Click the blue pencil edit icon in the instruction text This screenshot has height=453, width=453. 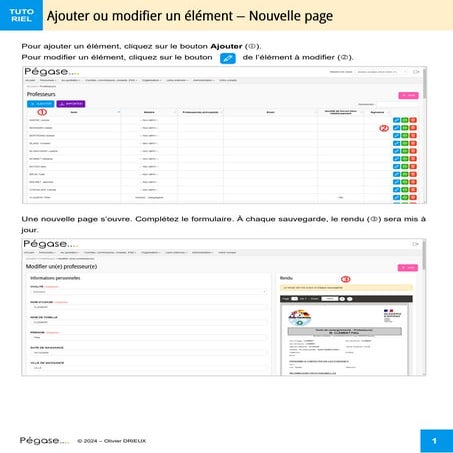click(228, 58)
